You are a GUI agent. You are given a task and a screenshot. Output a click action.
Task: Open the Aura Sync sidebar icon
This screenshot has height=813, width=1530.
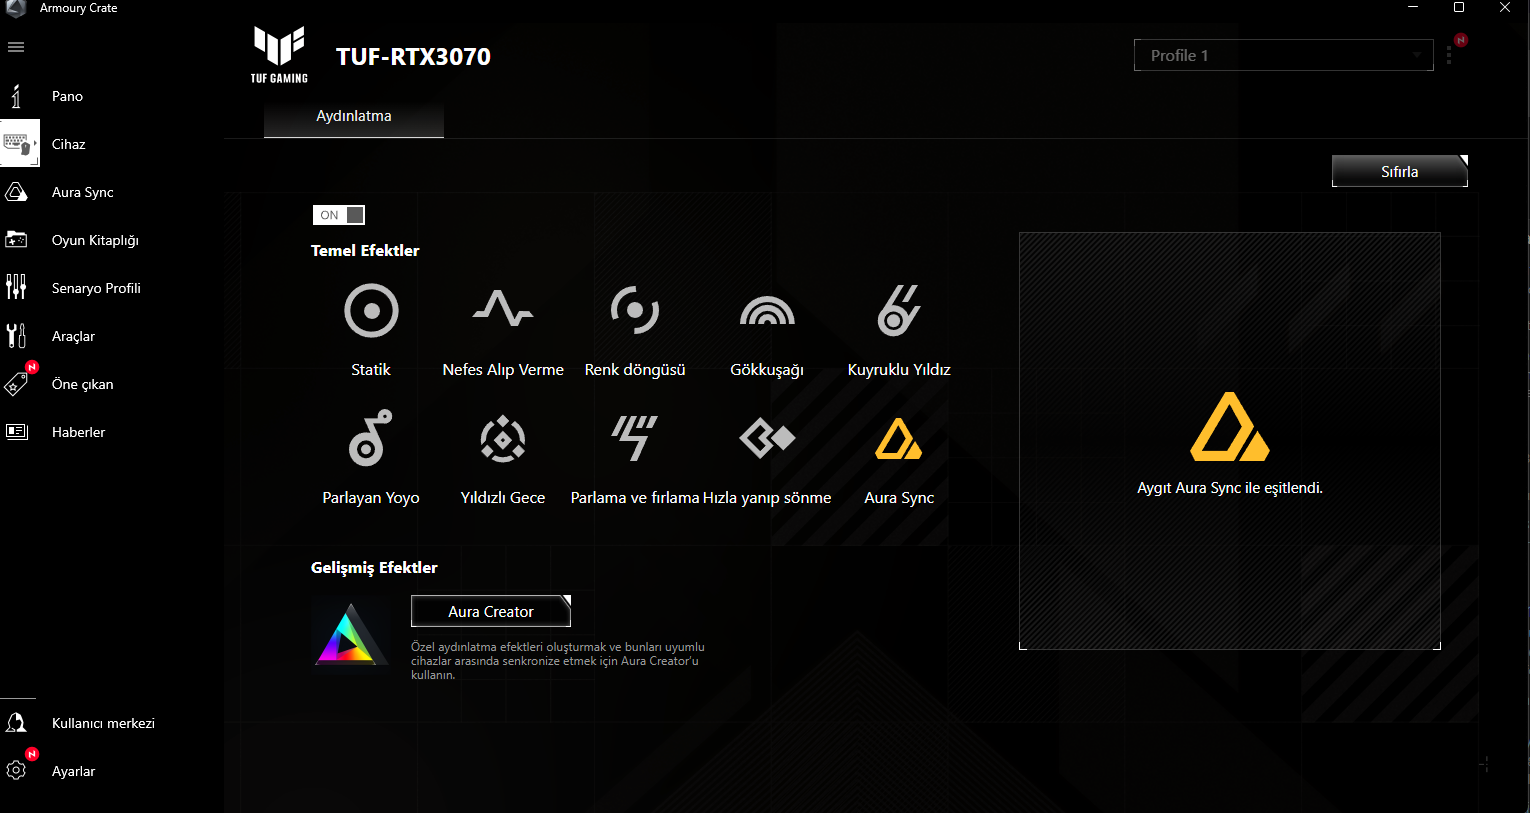point(16,192)
